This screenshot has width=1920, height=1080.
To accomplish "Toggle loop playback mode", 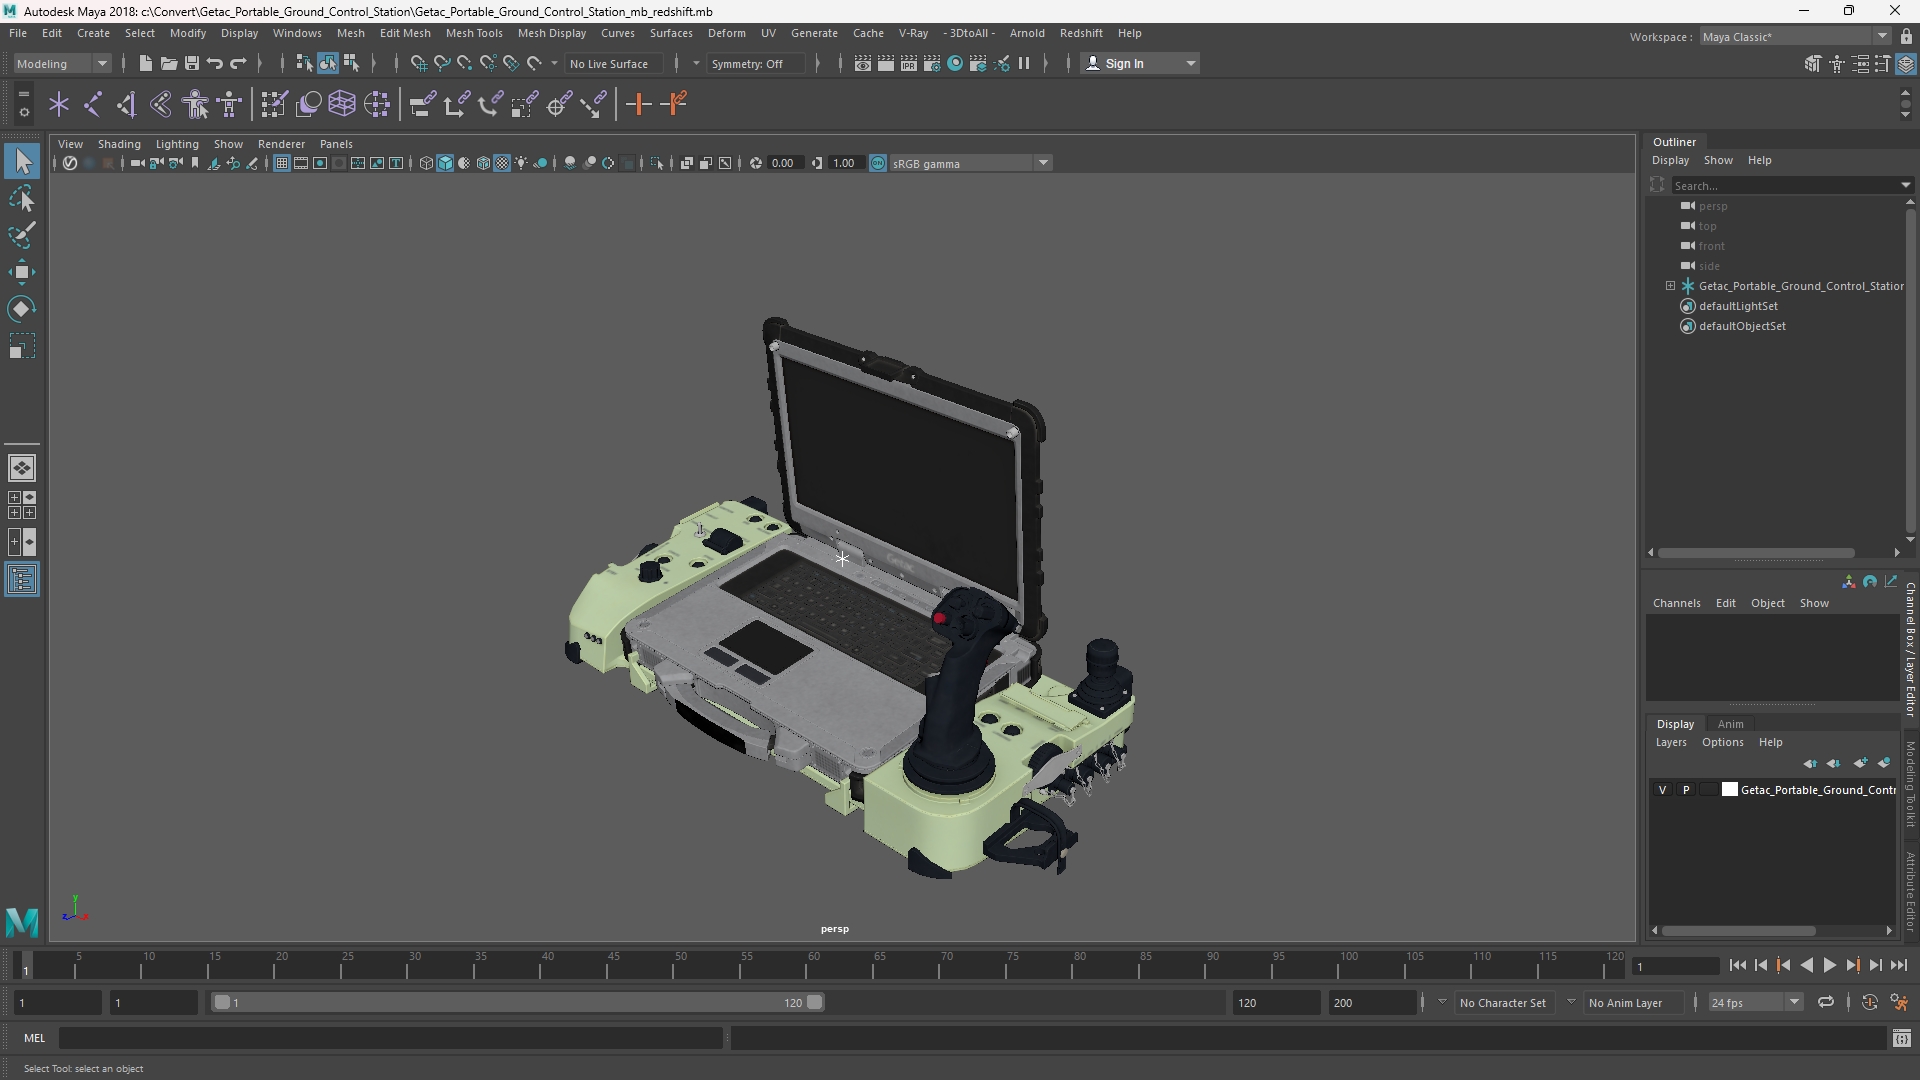I will click(1826, 1002).
